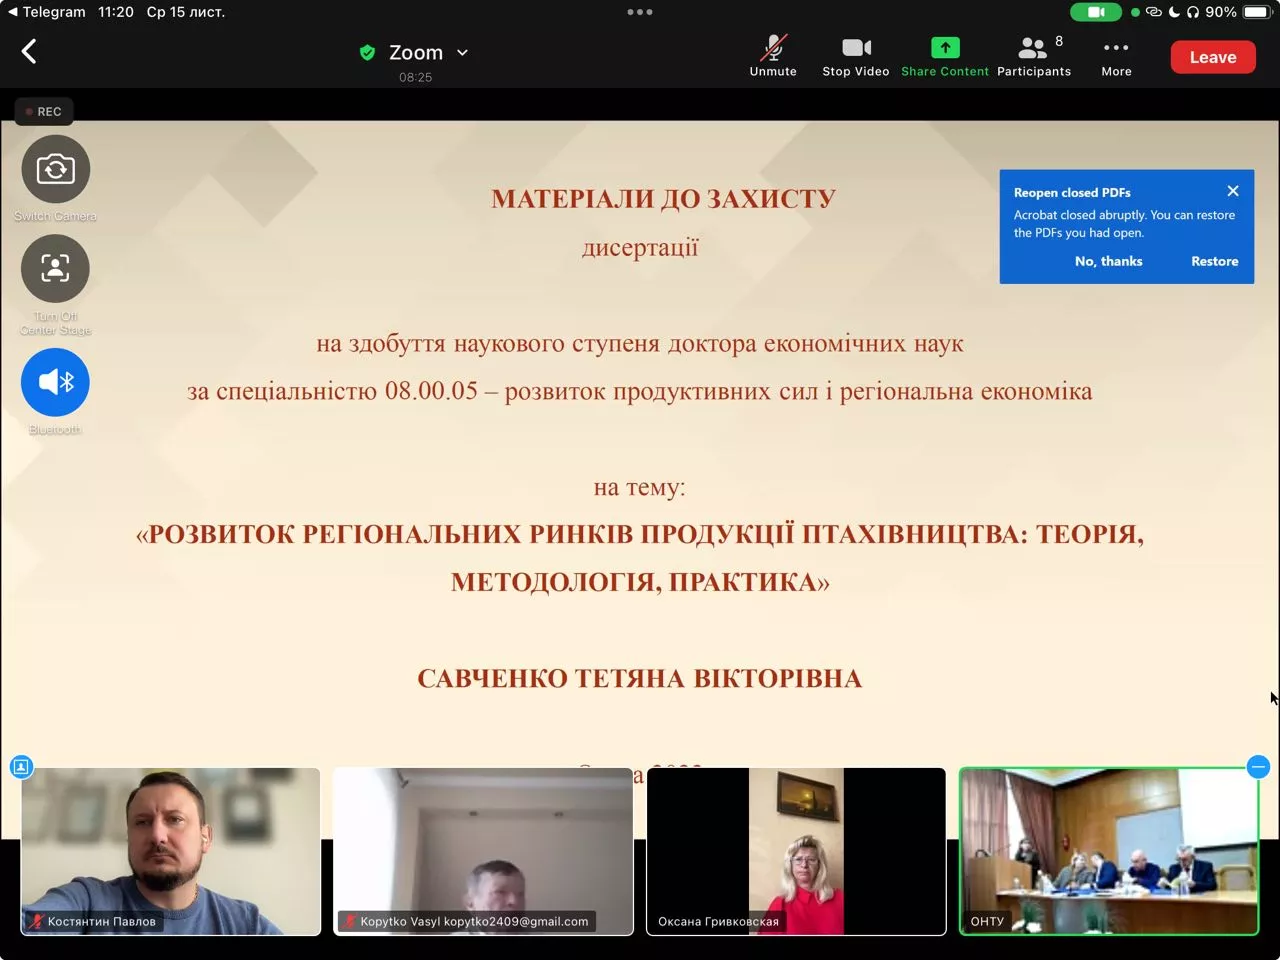Tap Kopytko Vasyl's muted microphone indicator

point(352,921)
